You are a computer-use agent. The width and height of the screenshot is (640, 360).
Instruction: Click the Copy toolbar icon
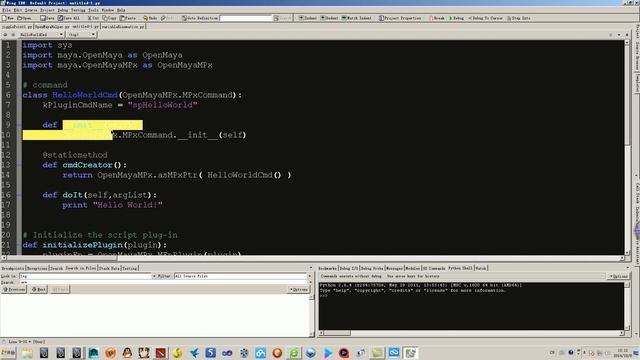pyautogui.click(x=109, y=18)
